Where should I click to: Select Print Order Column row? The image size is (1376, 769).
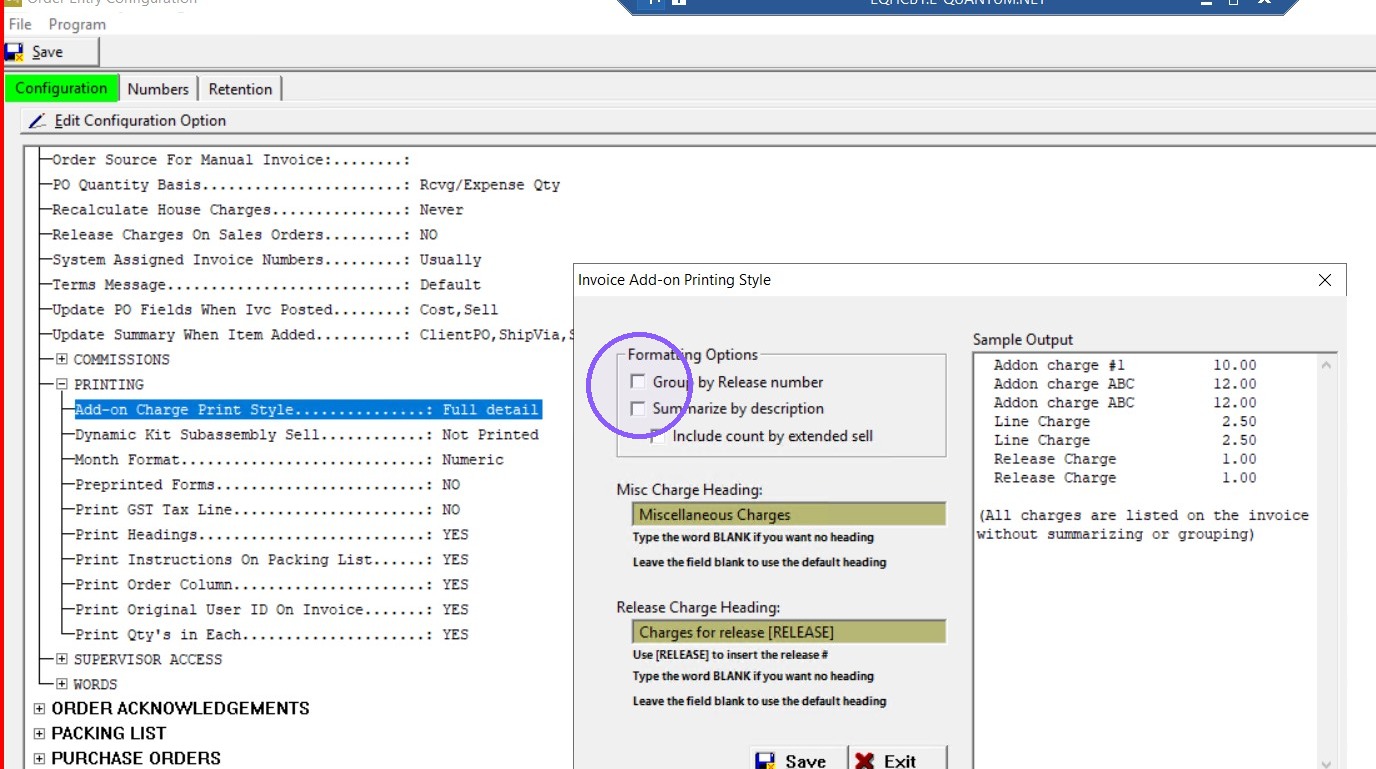[x=272, y=585]
